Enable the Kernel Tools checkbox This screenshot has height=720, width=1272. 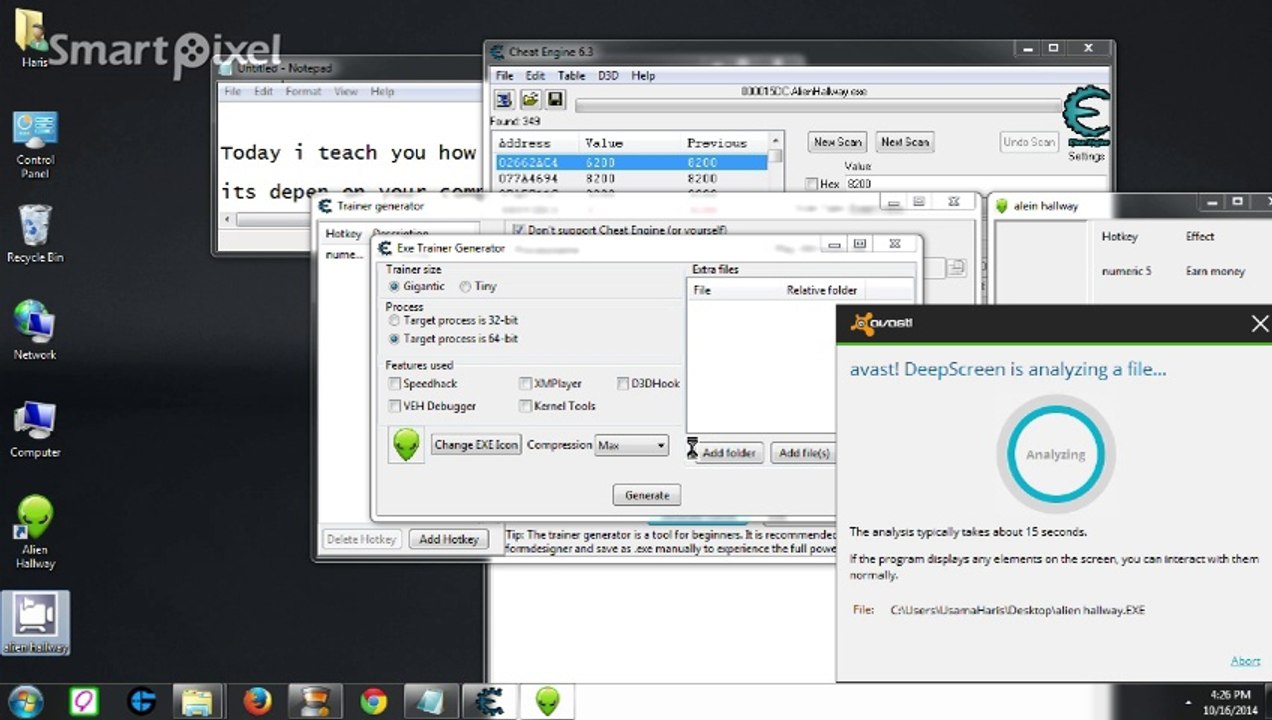(525, 406)
